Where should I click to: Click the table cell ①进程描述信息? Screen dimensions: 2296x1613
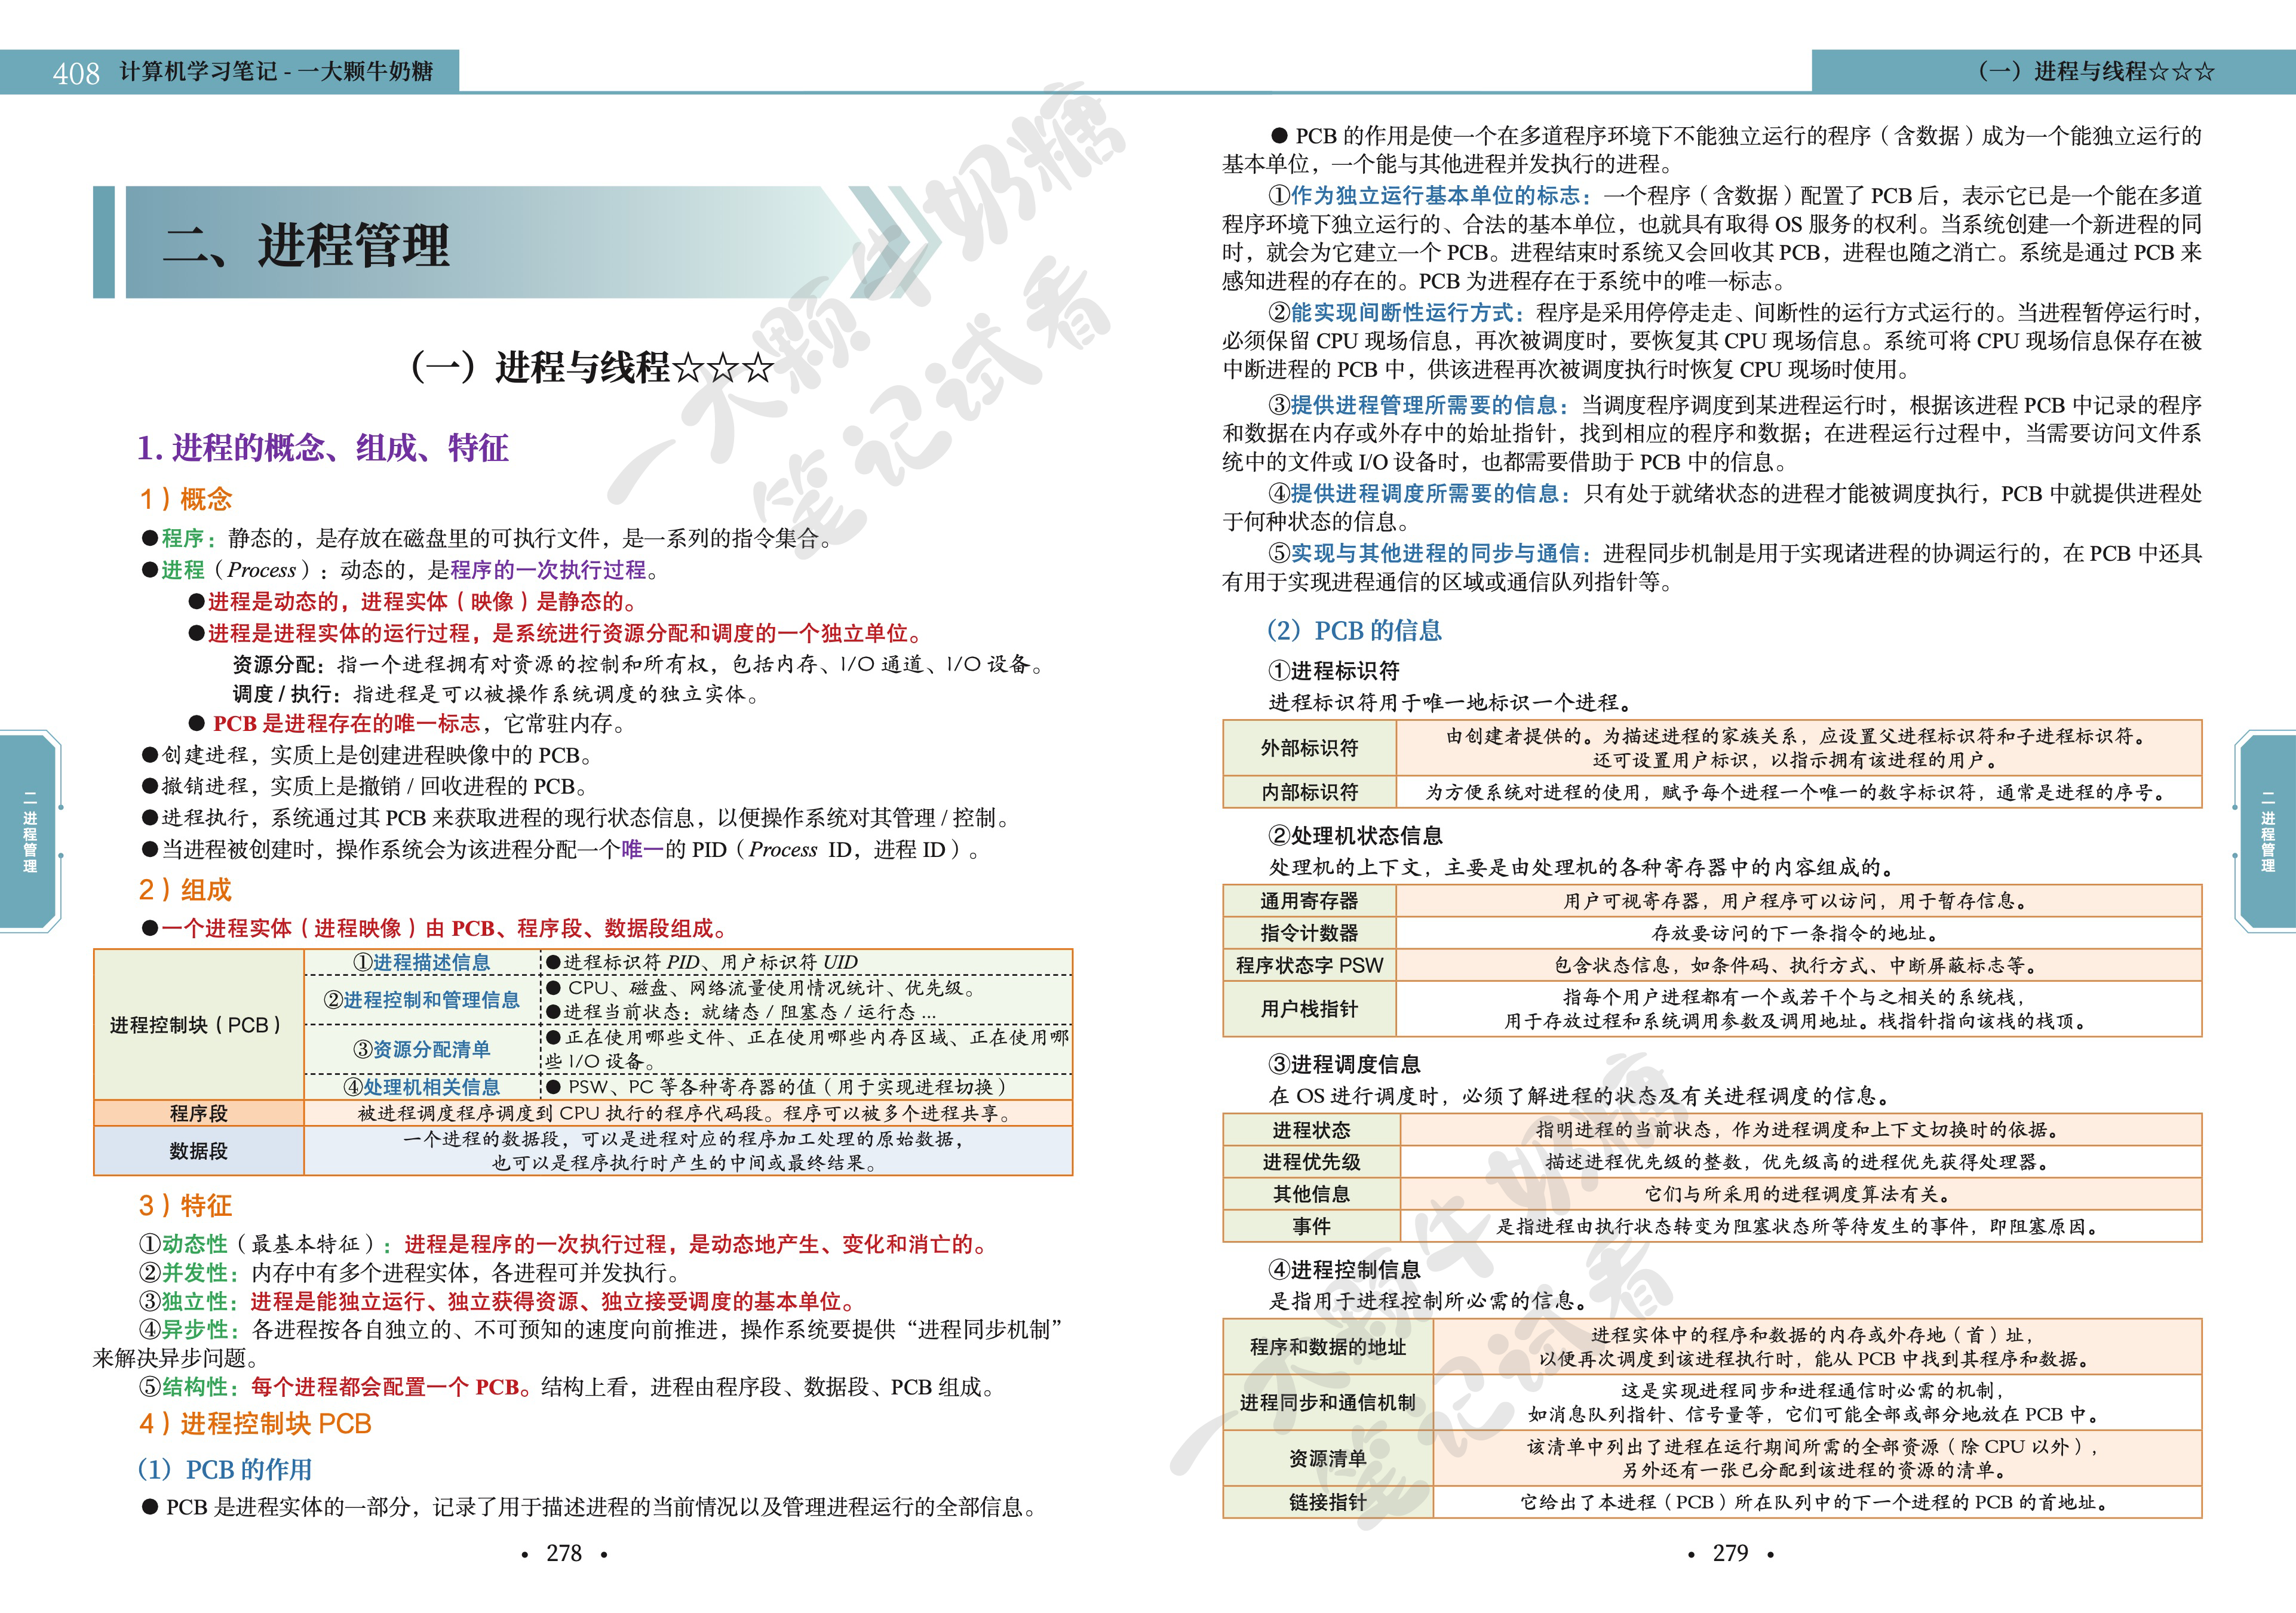tap(422, 962)
